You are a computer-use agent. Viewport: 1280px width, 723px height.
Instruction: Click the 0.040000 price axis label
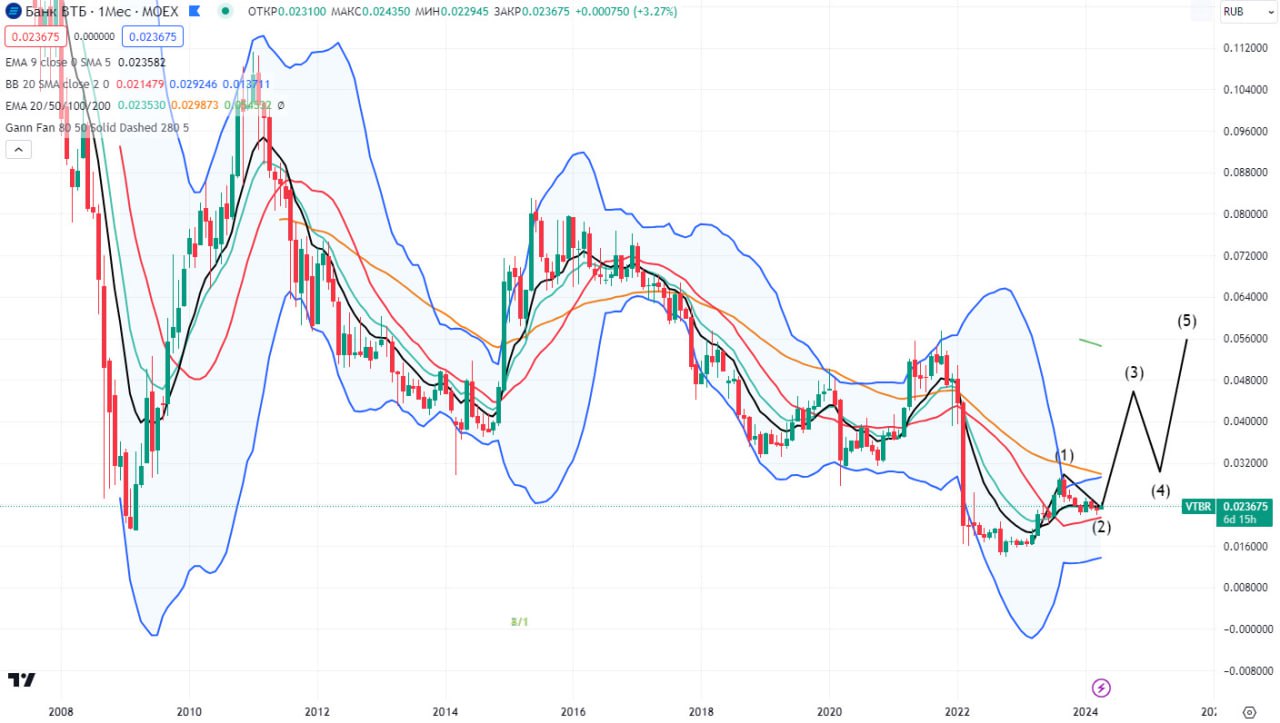tap(1247, 421)
